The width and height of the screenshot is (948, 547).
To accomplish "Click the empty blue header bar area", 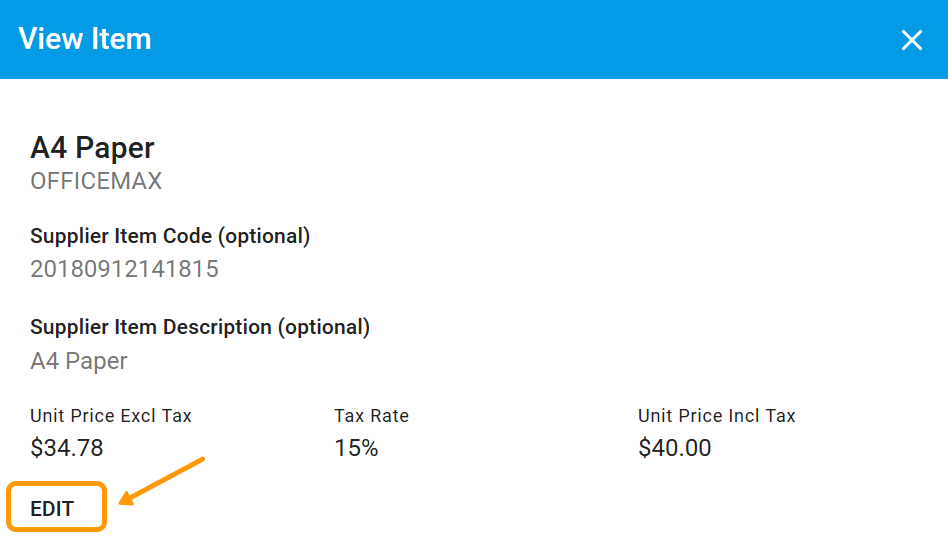I will pyautogui.click(x=500, y=40).
